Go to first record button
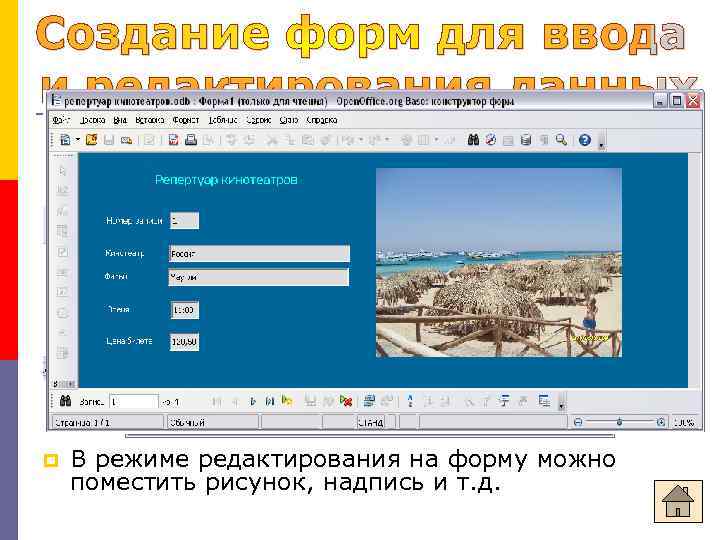Screen dimensions: 720x540 217,402
